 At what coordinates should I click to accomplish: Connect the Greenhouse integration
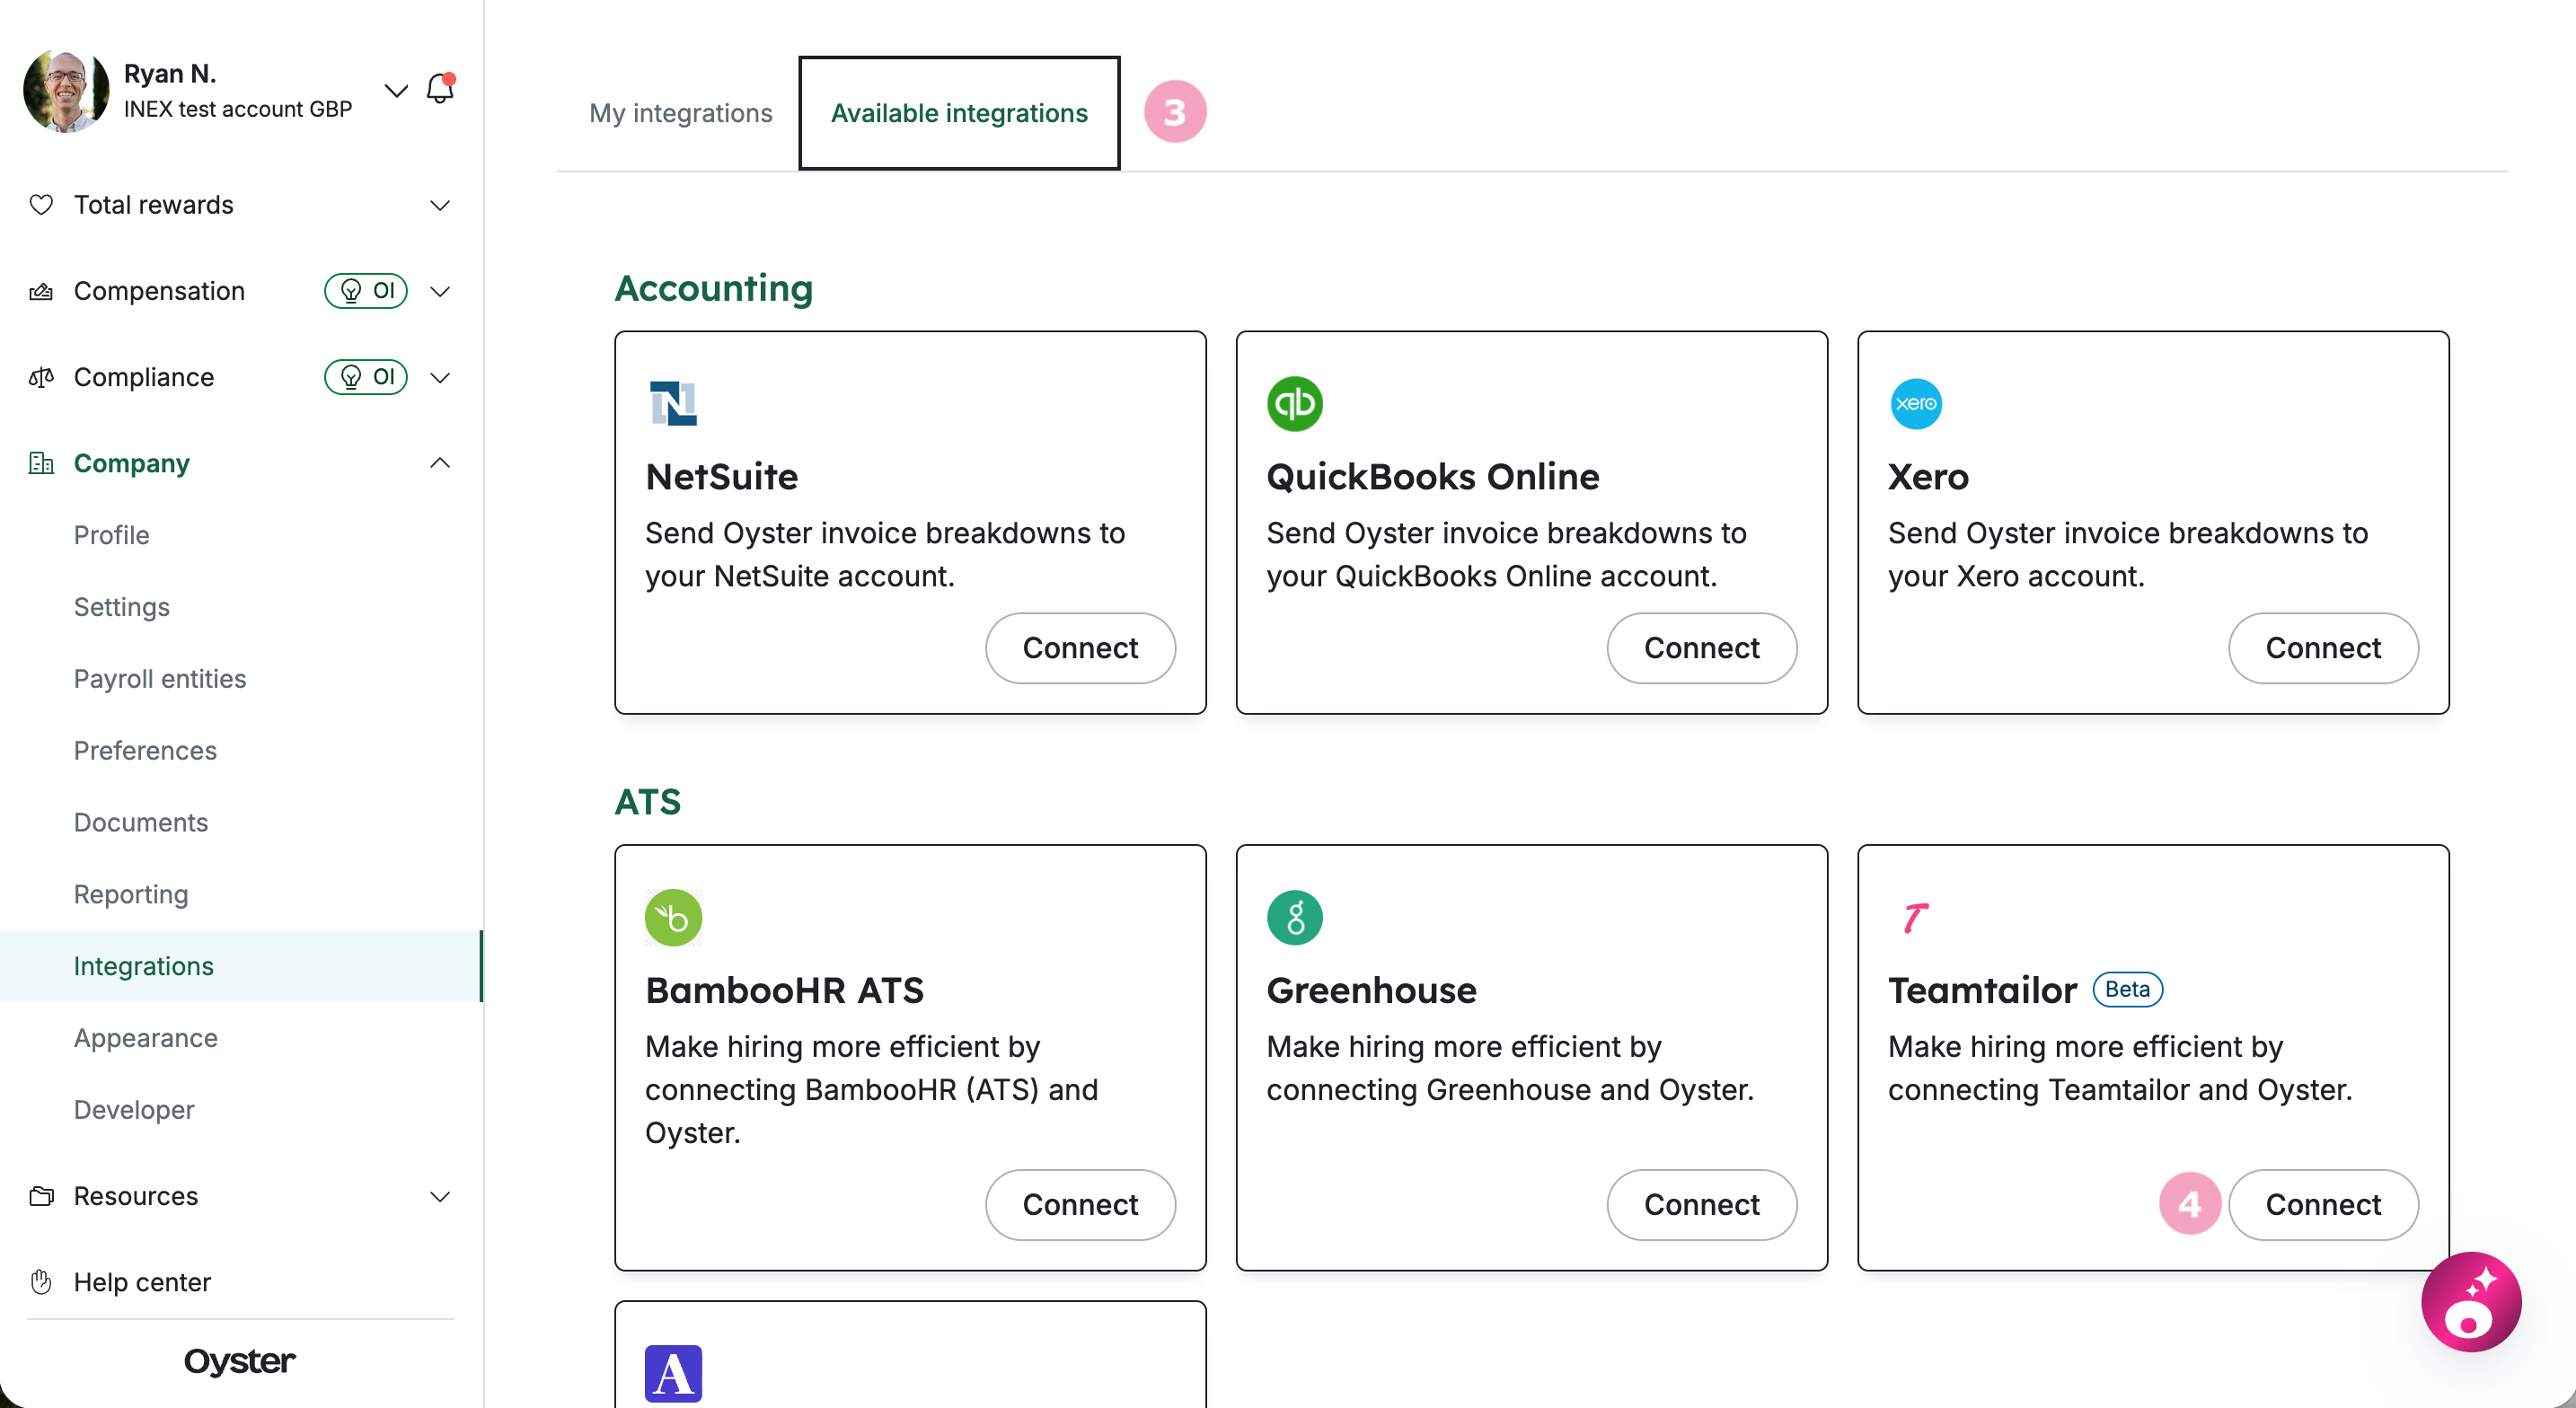point(1702,1205)
